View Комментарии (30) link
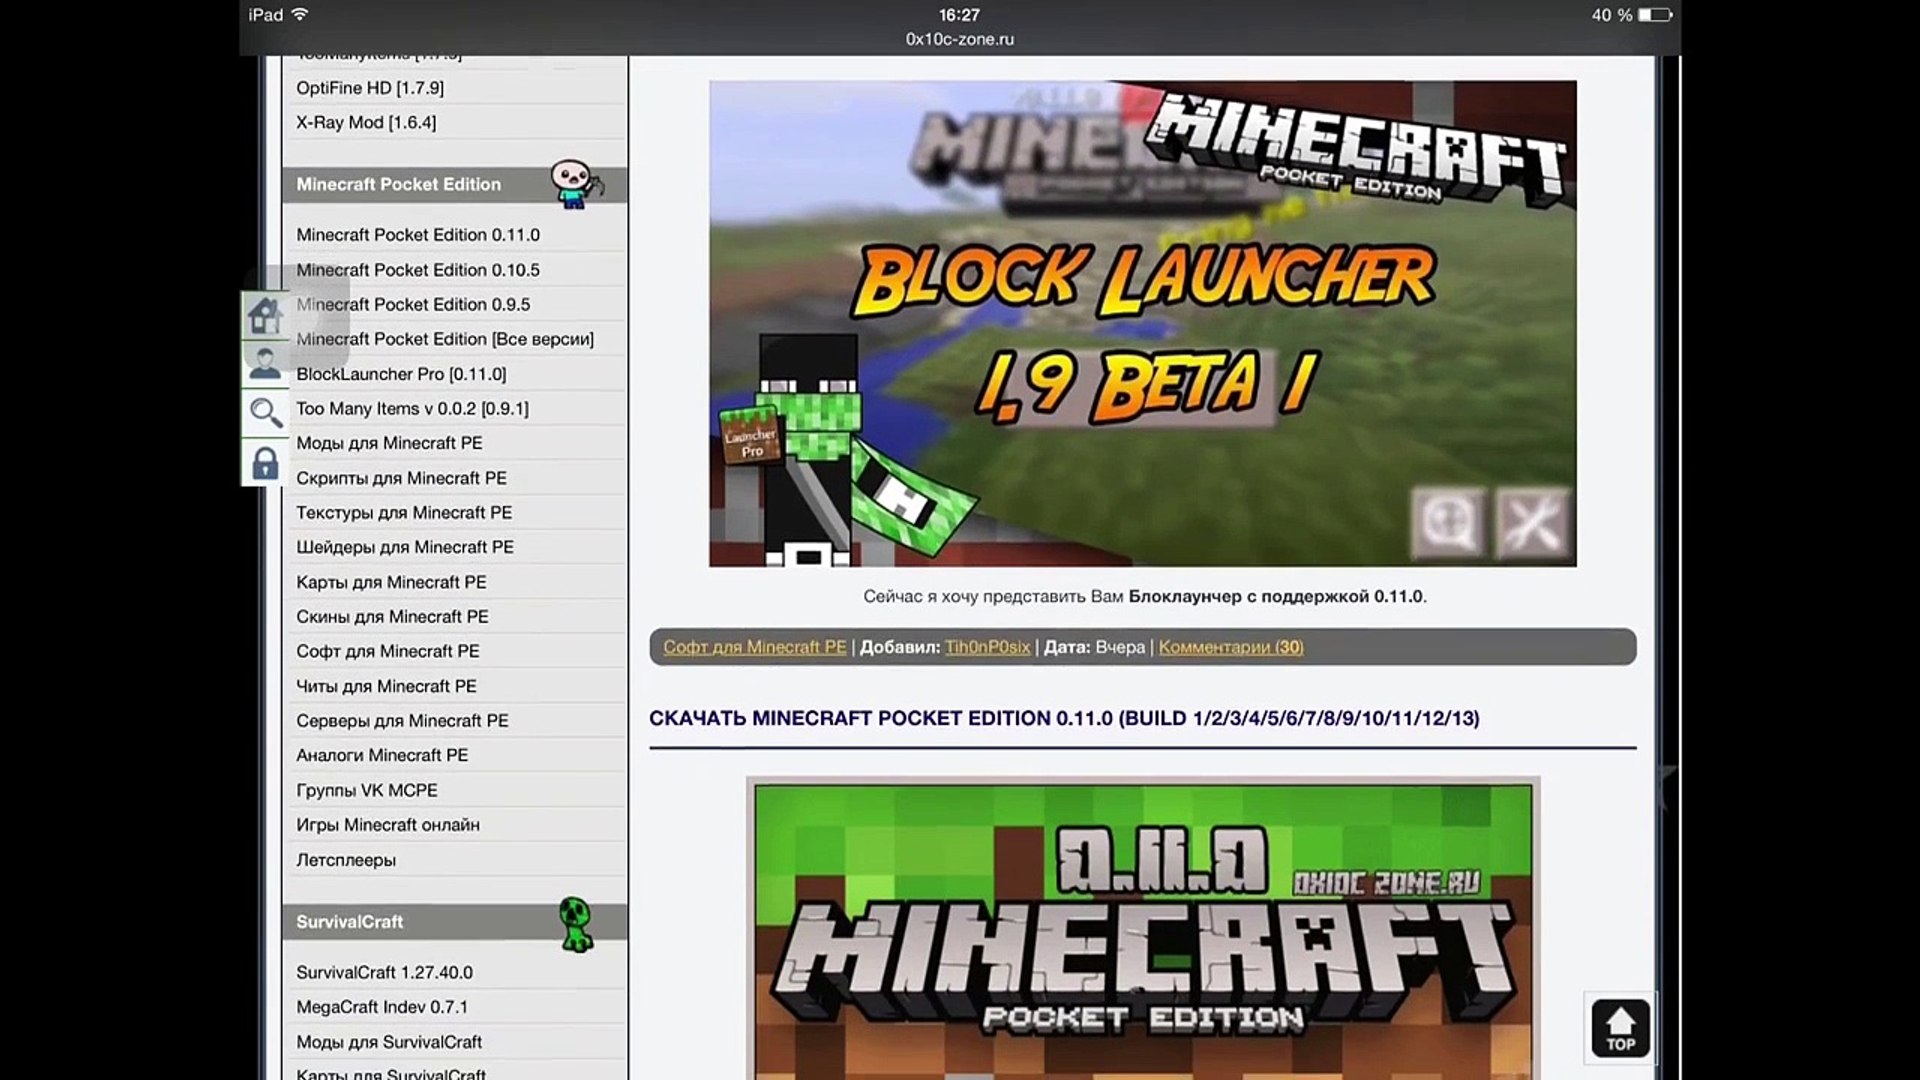The width and height of the screenshot is (1920, 1080). tap(1230, 647)
